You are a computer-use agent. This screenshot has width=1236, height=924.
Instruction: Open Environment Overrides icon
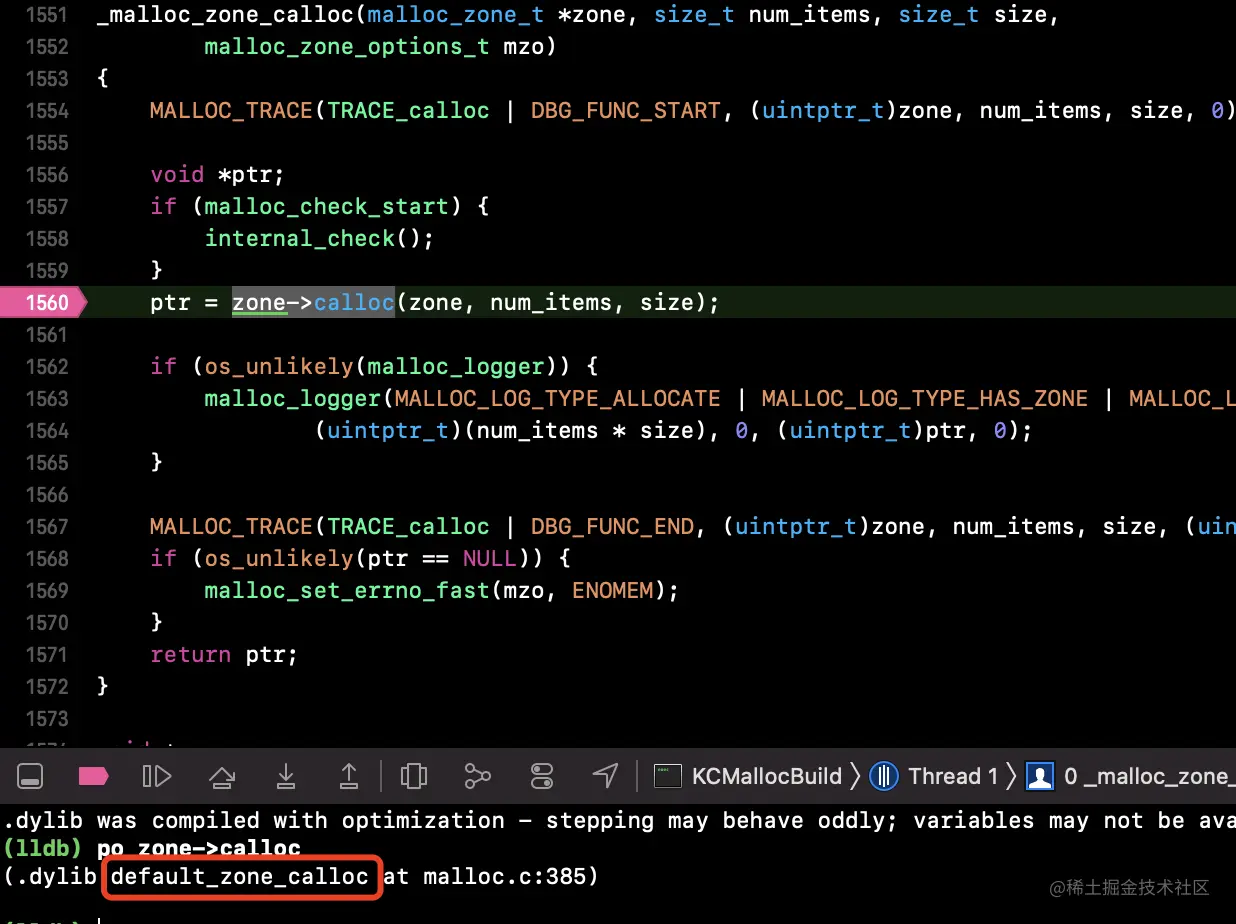tap(542, 776)
